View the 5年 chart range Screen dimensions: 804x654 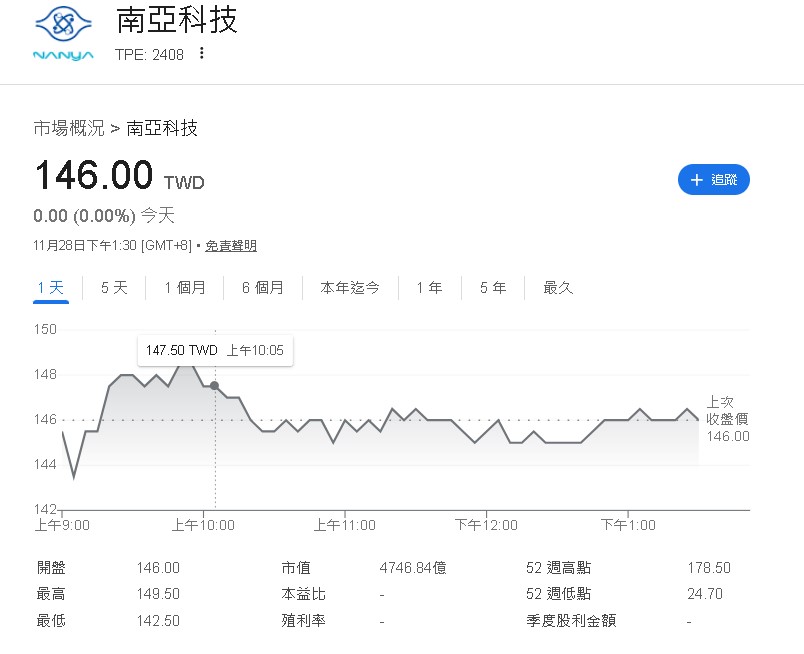pos(492,287)
